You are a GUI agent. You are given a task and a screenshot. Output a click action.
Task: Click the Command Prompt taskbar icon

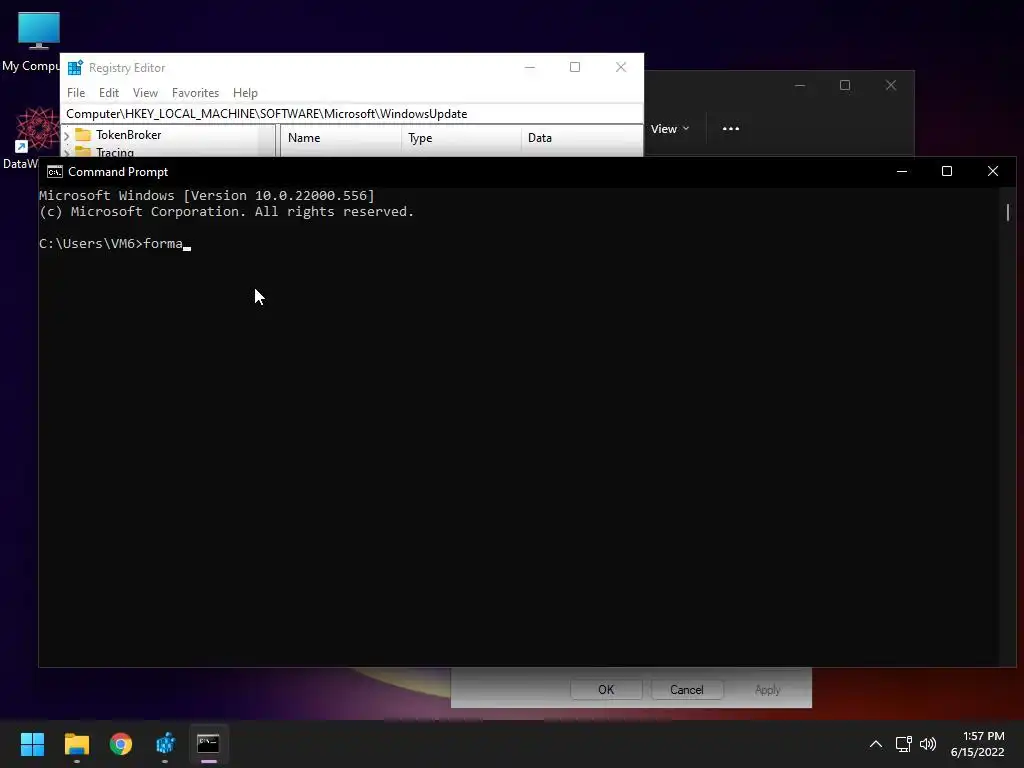tap(208, 744)
